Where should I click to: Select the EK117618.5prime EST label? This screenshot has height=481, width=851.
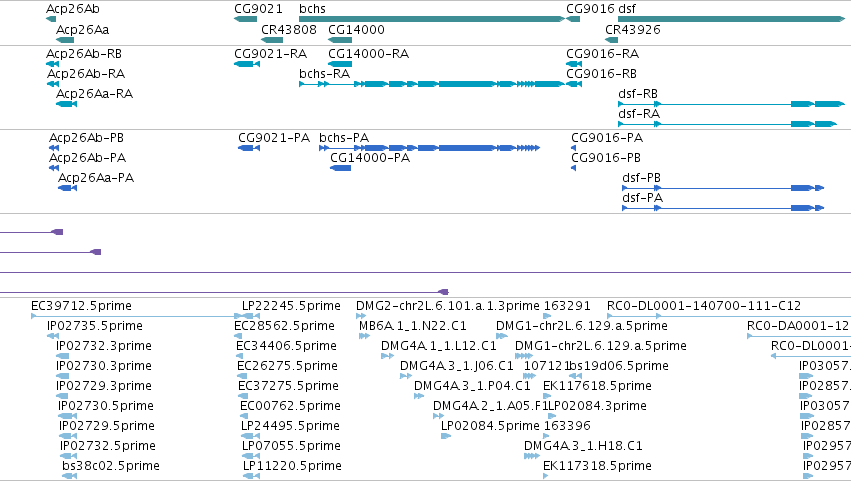(x=597, y=386)
